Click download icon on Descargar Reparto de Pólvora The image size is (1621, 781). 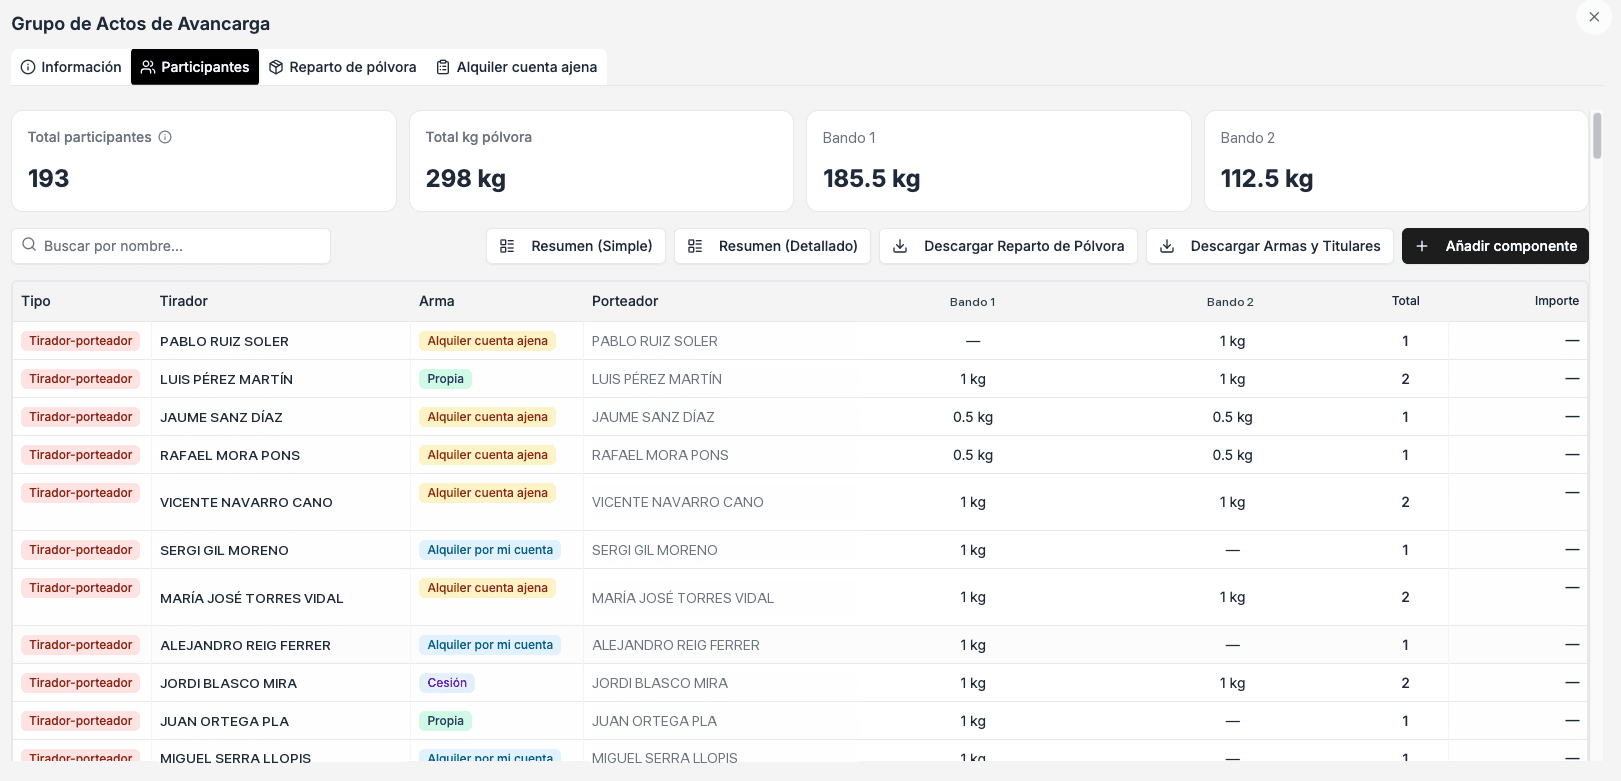tap(900, 246)
